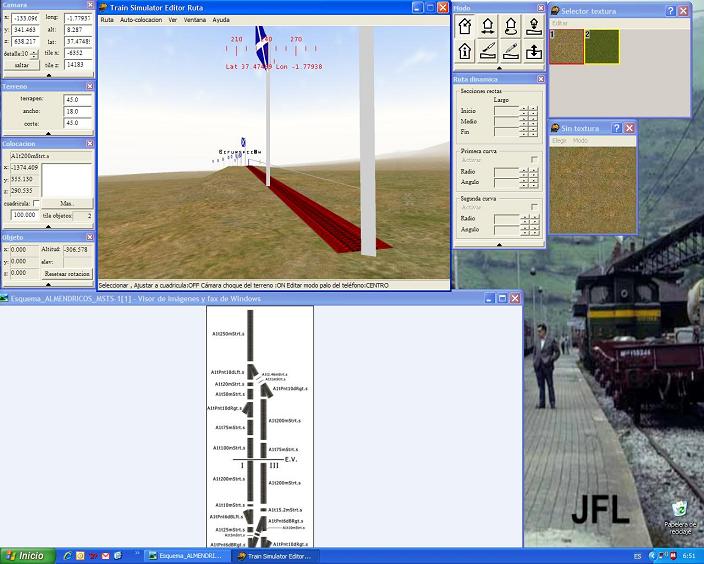Select the rotate object mode icon
This screenshot has width=704, height=564.
[x=511, y=26]
